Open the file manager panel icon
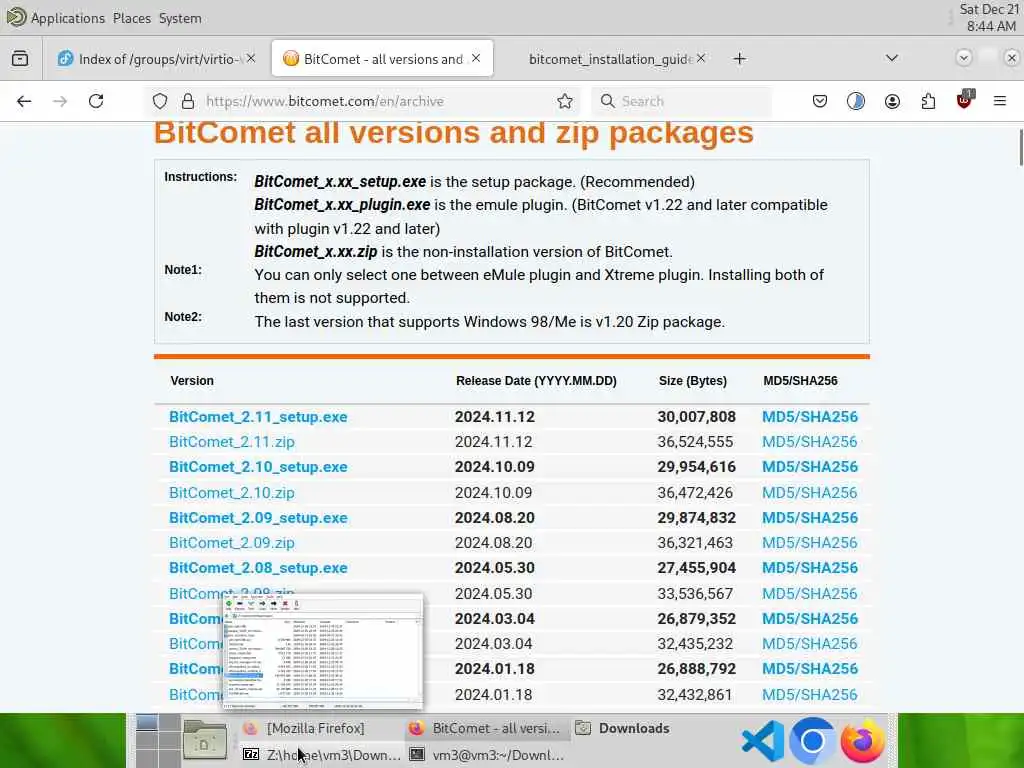The width and height of the screenshot is (1024, 768). (204, 740)
